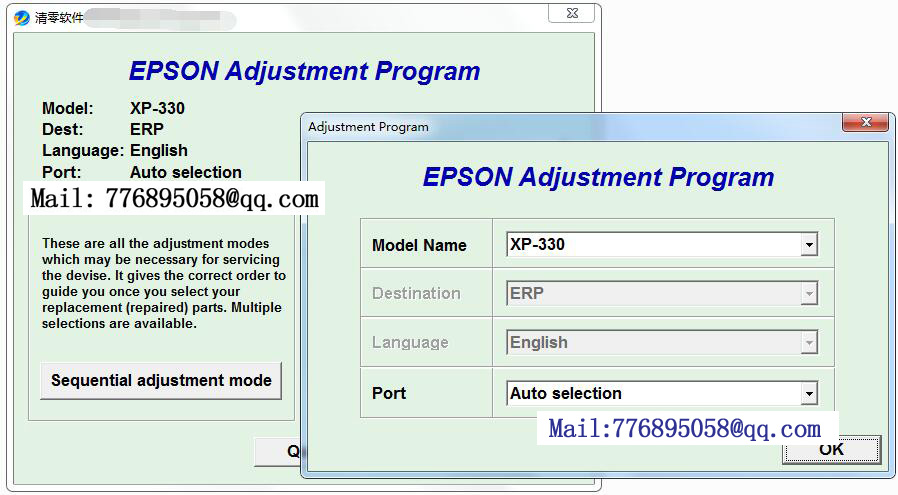Close the back 清零软件 window

point(572,13)
